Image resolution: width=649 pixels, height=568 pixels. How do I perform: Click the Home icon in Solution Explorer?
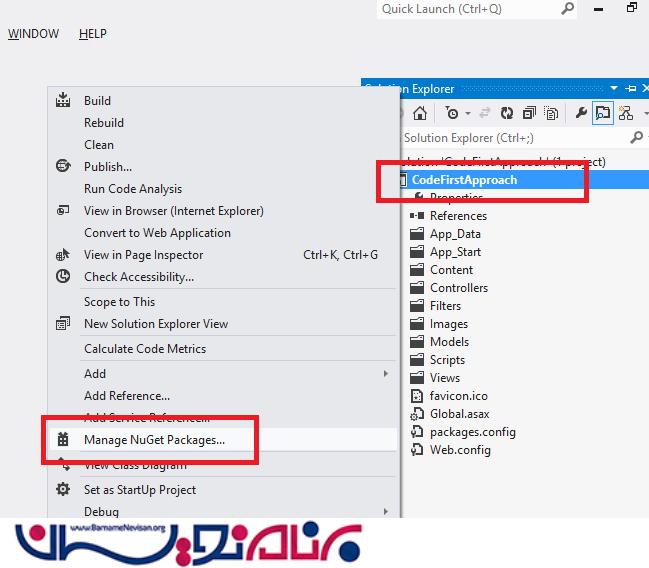point(420,113)
